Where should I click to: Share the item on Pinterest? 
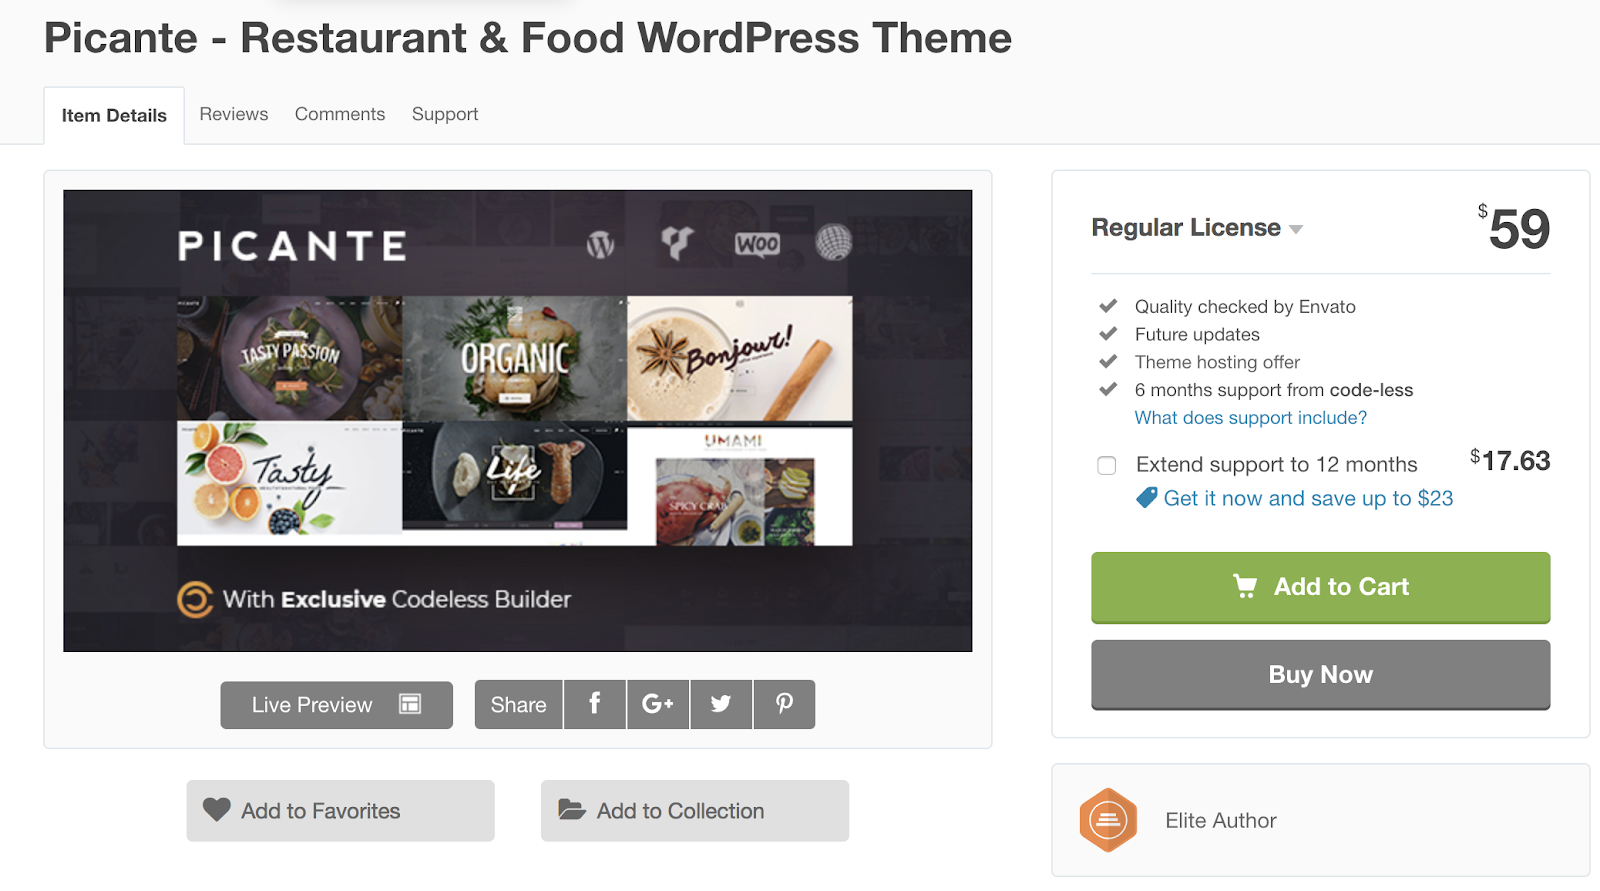point(784,704)
